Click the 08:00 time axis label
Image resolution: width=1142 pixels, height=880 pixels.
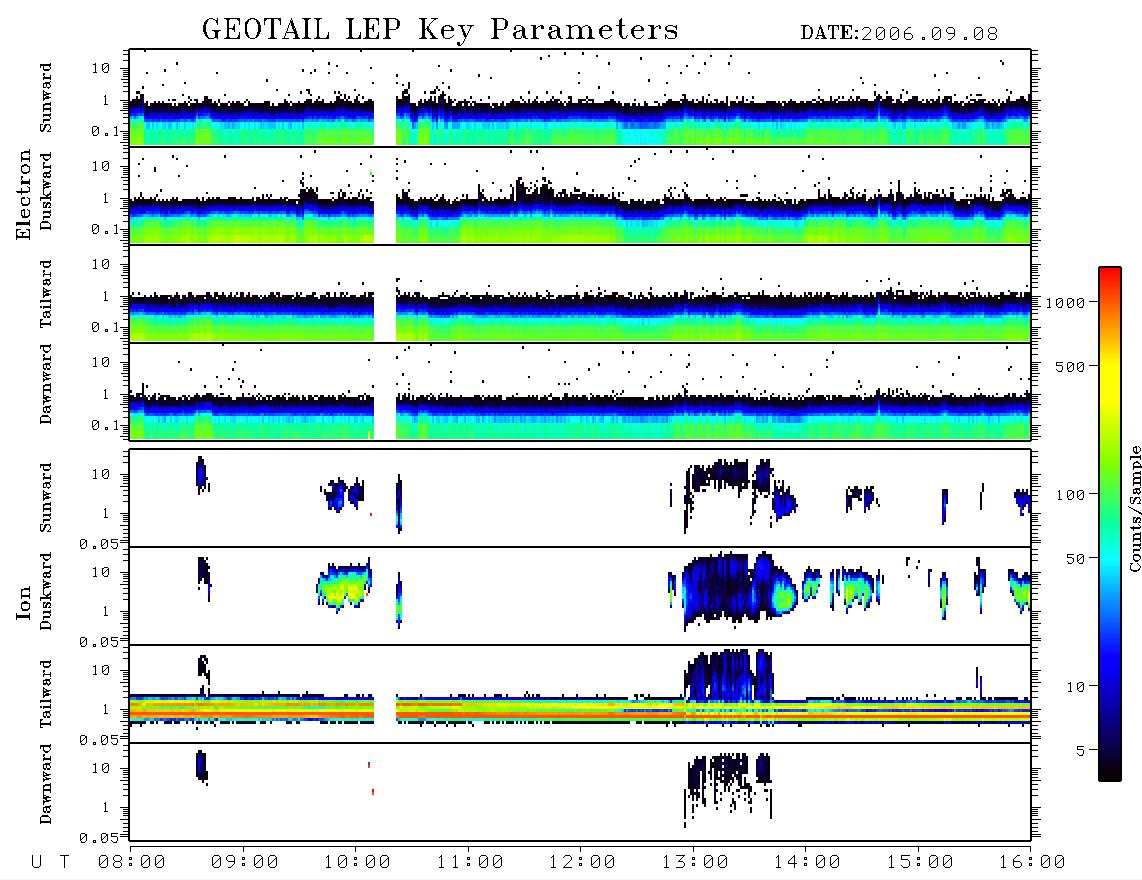point(132,862)
